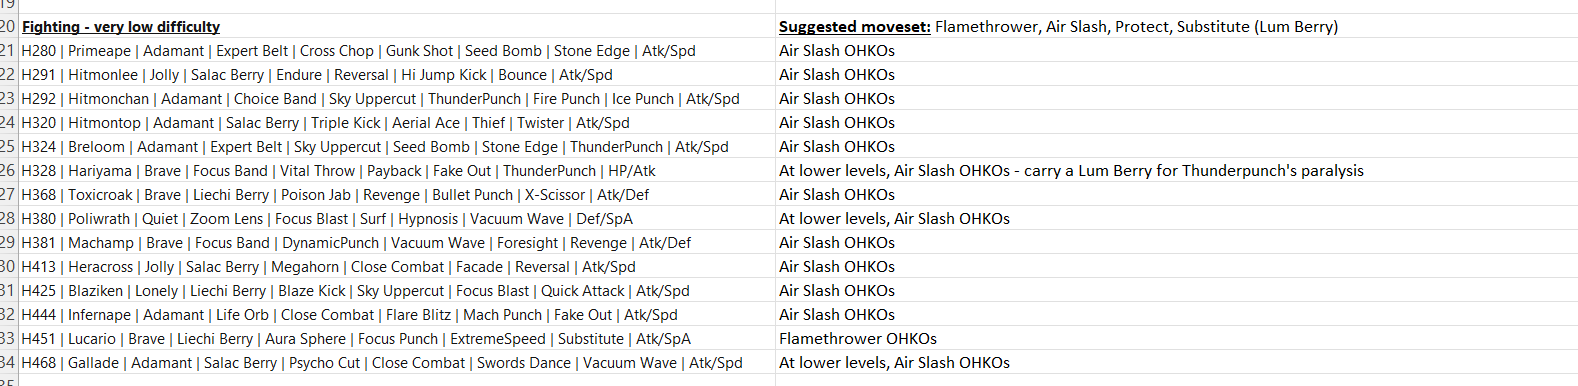Select the H328 Hariyama cell
This screenshot has height=386, width=1578.
point(397,171)
